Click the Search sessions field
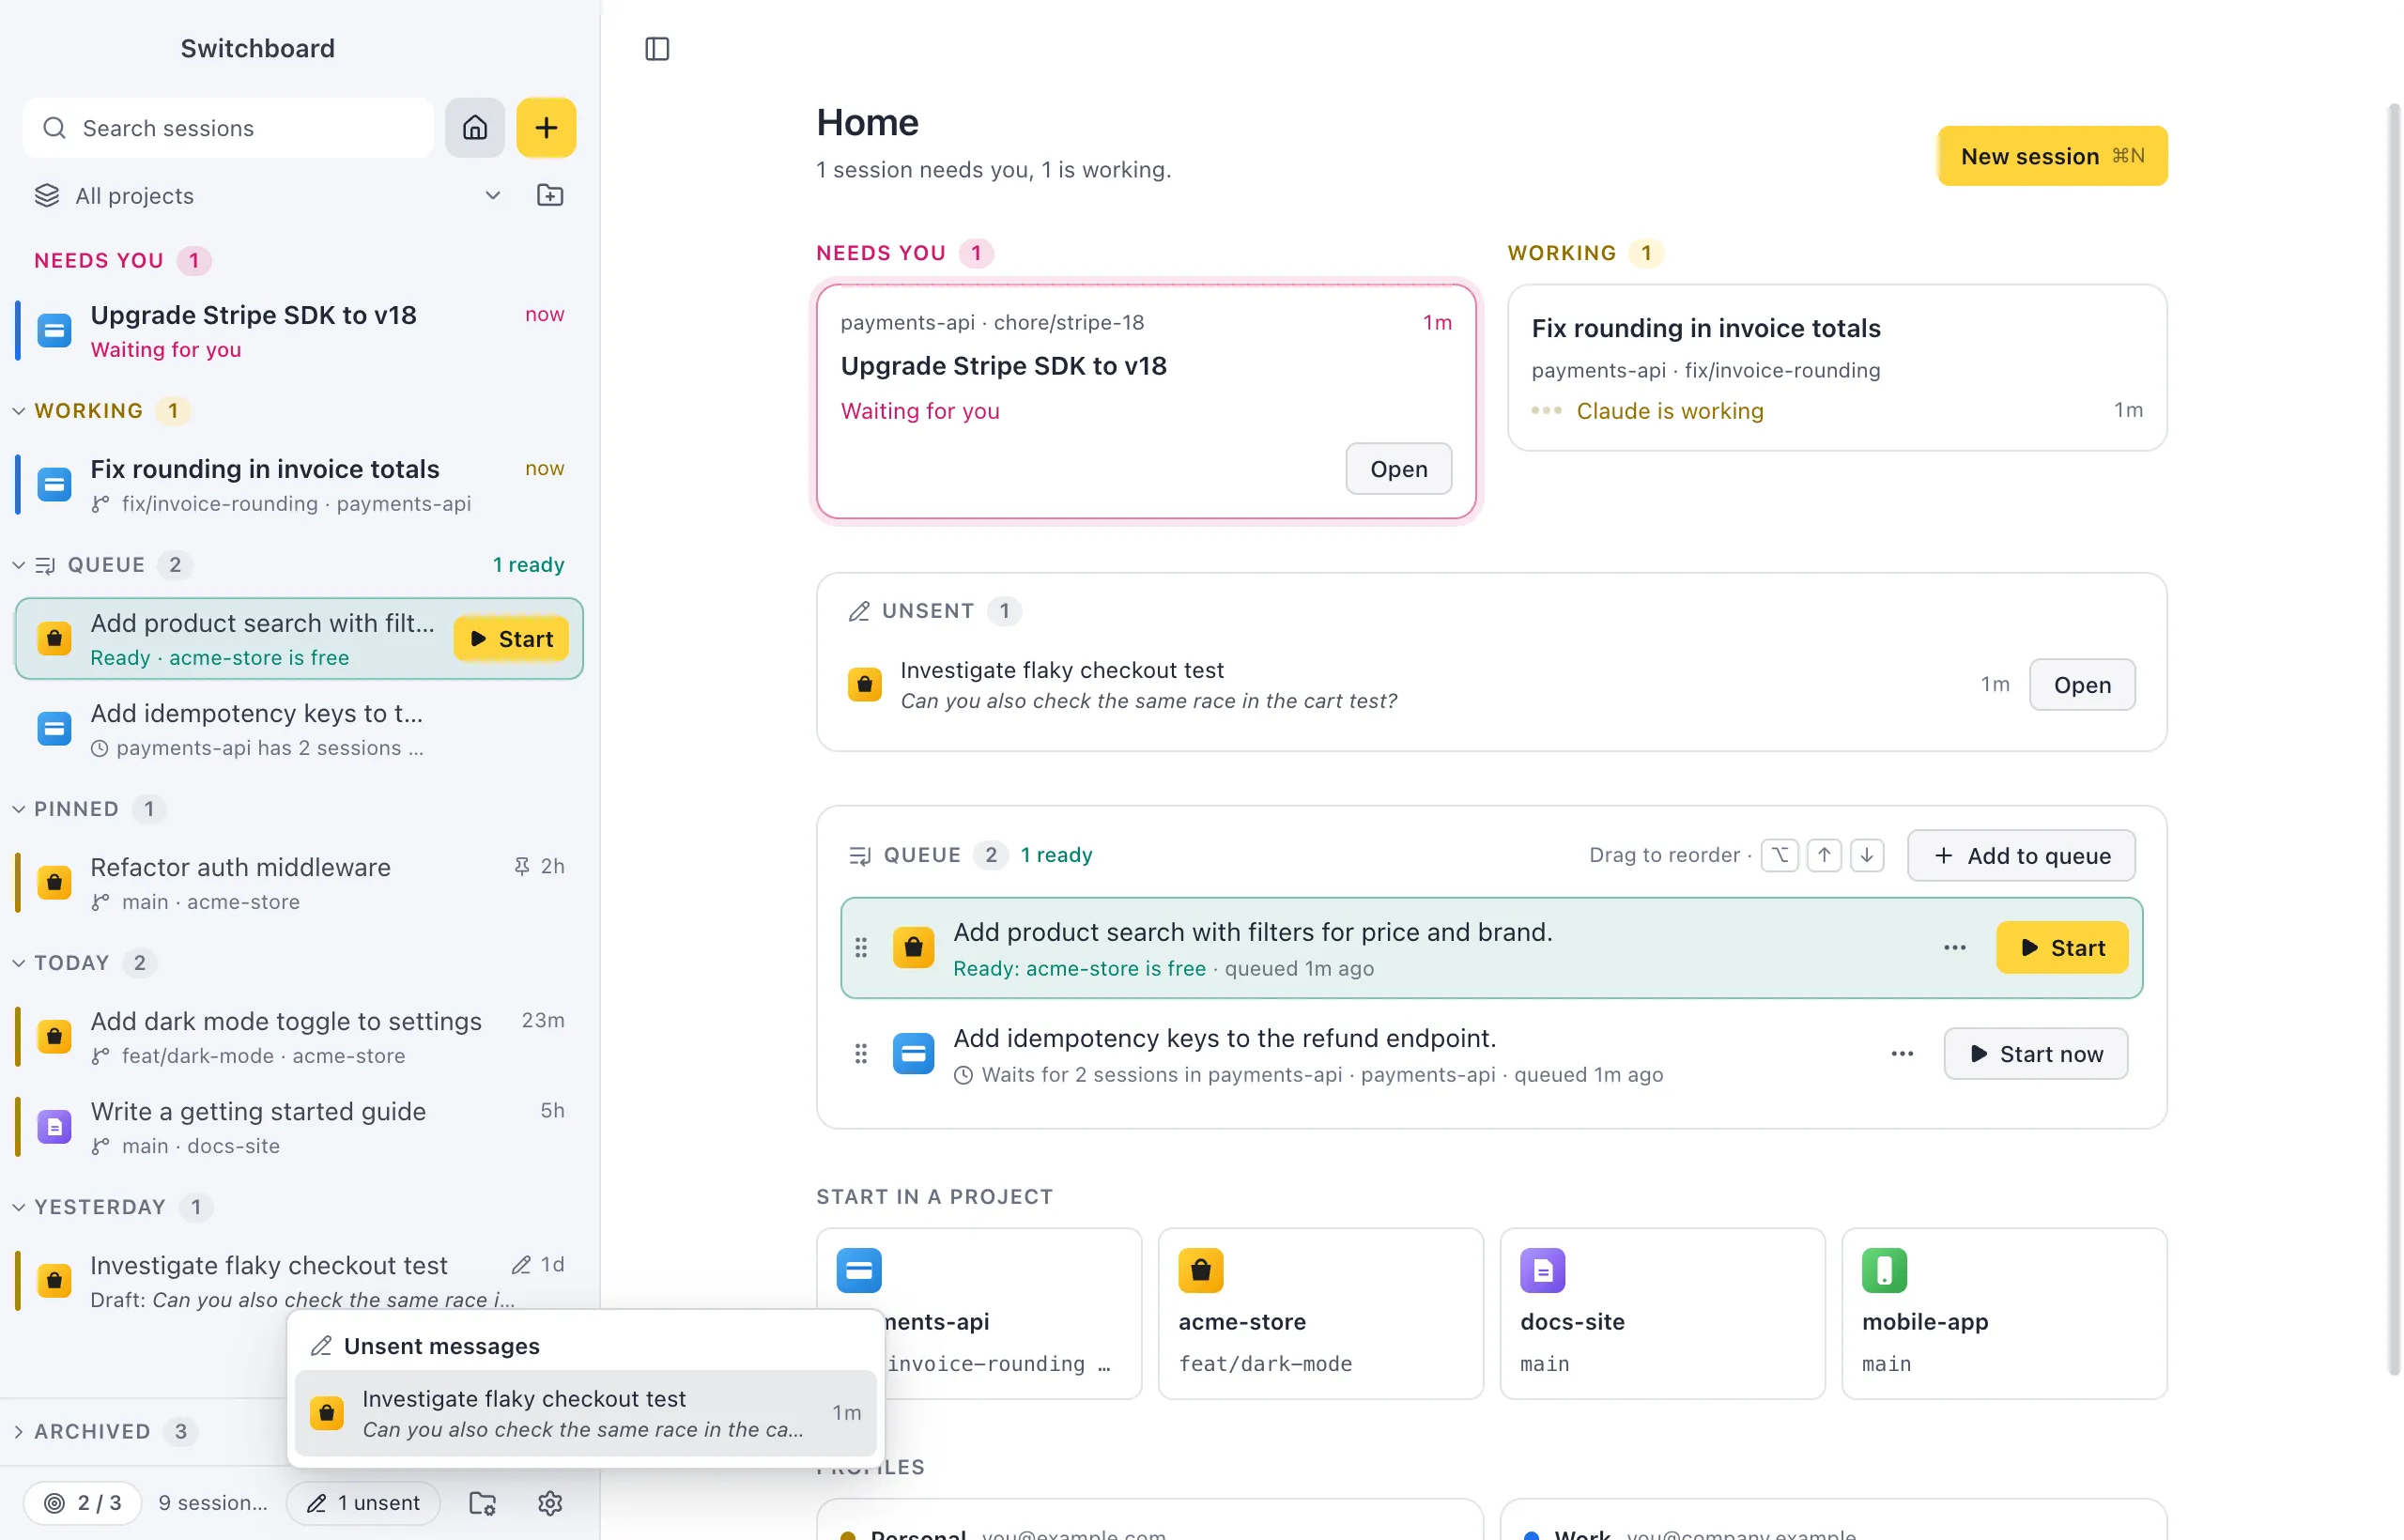 click(x=228, y=128)
